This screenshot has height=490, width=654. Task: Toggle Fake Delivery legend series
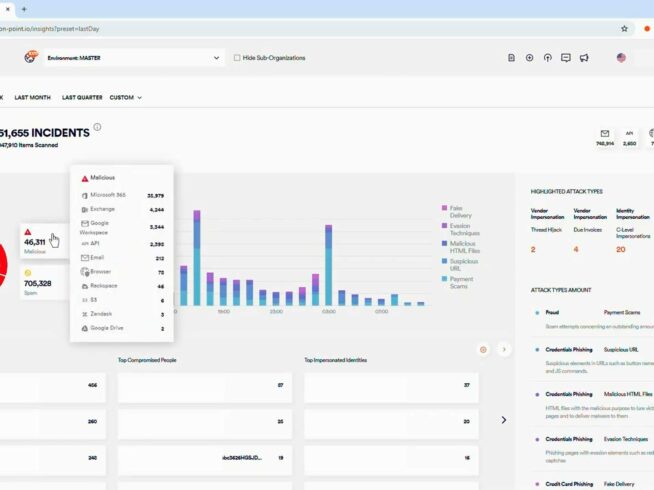[x=457, y=211]
